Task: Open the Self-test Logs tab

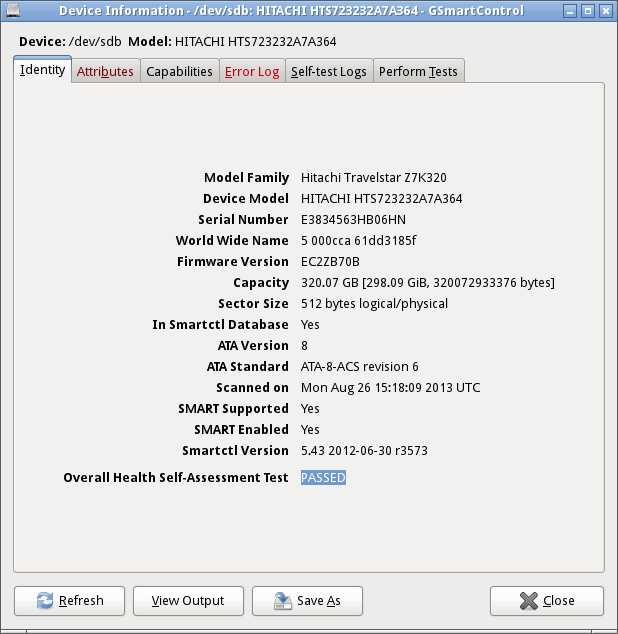Action: point(329,71)
